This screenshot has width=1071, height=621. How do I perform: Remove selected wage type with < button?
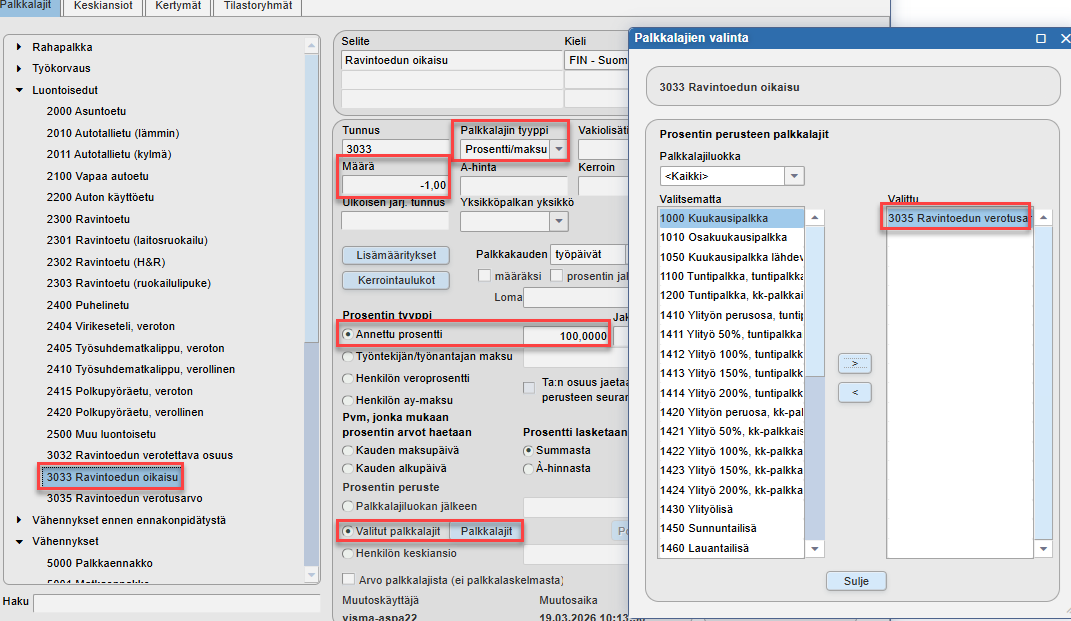[x=854, y=393]
